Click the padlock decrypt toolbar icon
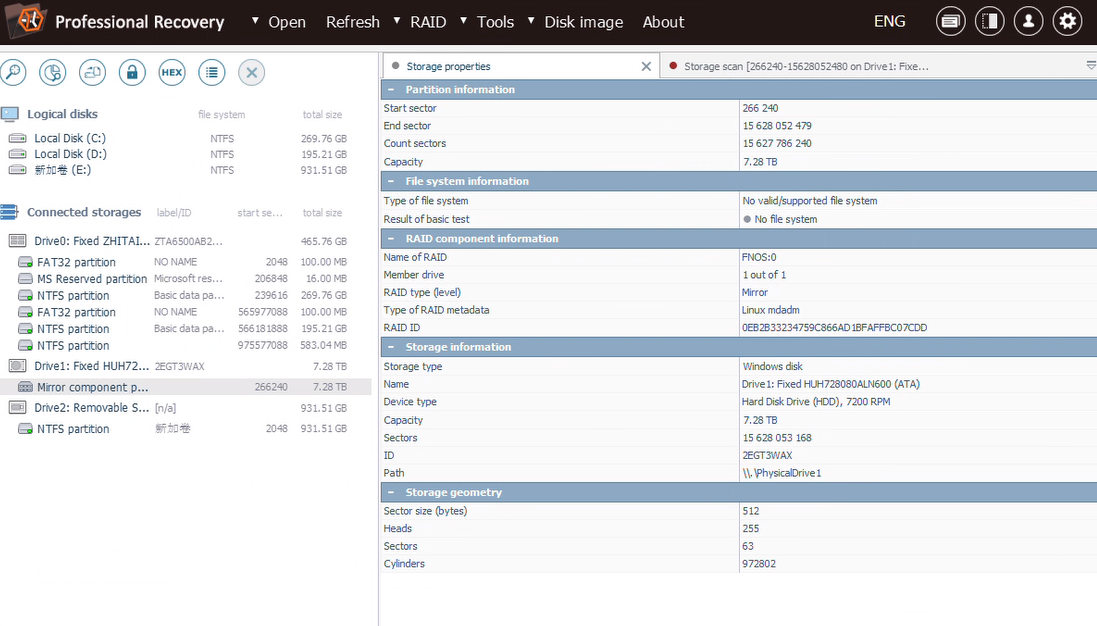Screen dimensions: 1097x626 pos(132,72)
